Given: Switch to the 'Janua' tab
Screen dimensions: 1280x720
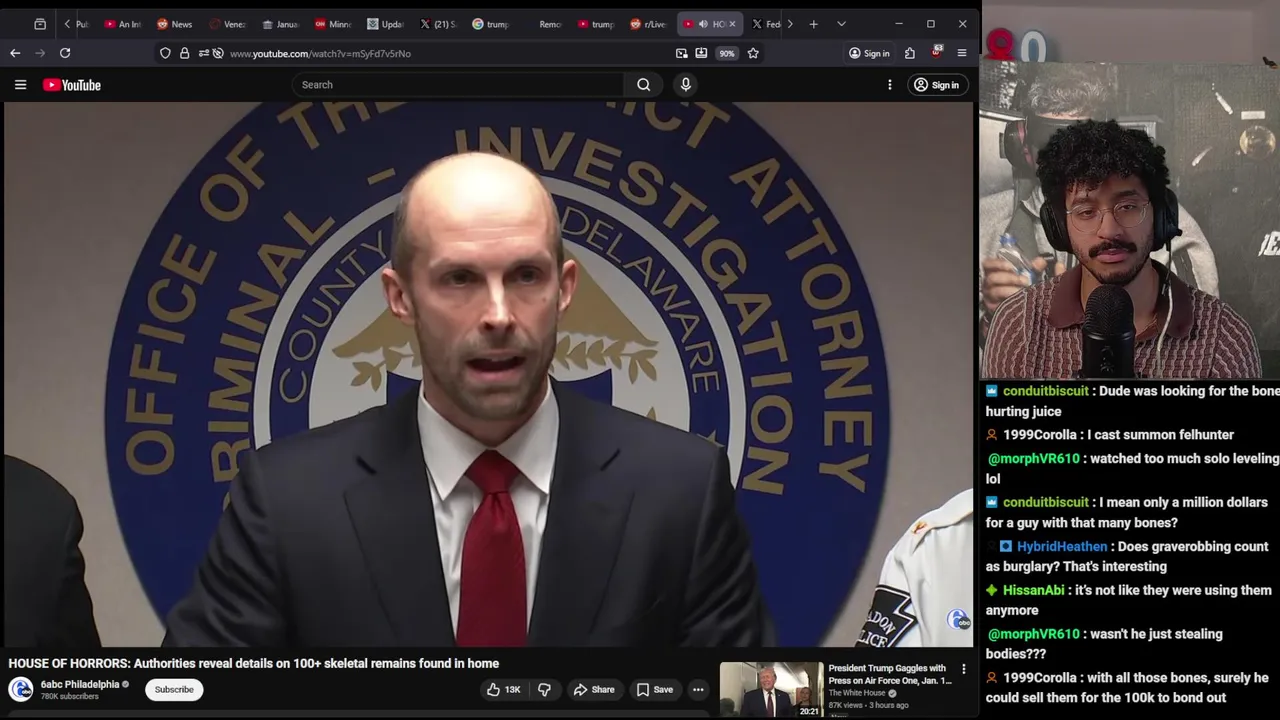Looking at the screenshot, I should point(280,24).
